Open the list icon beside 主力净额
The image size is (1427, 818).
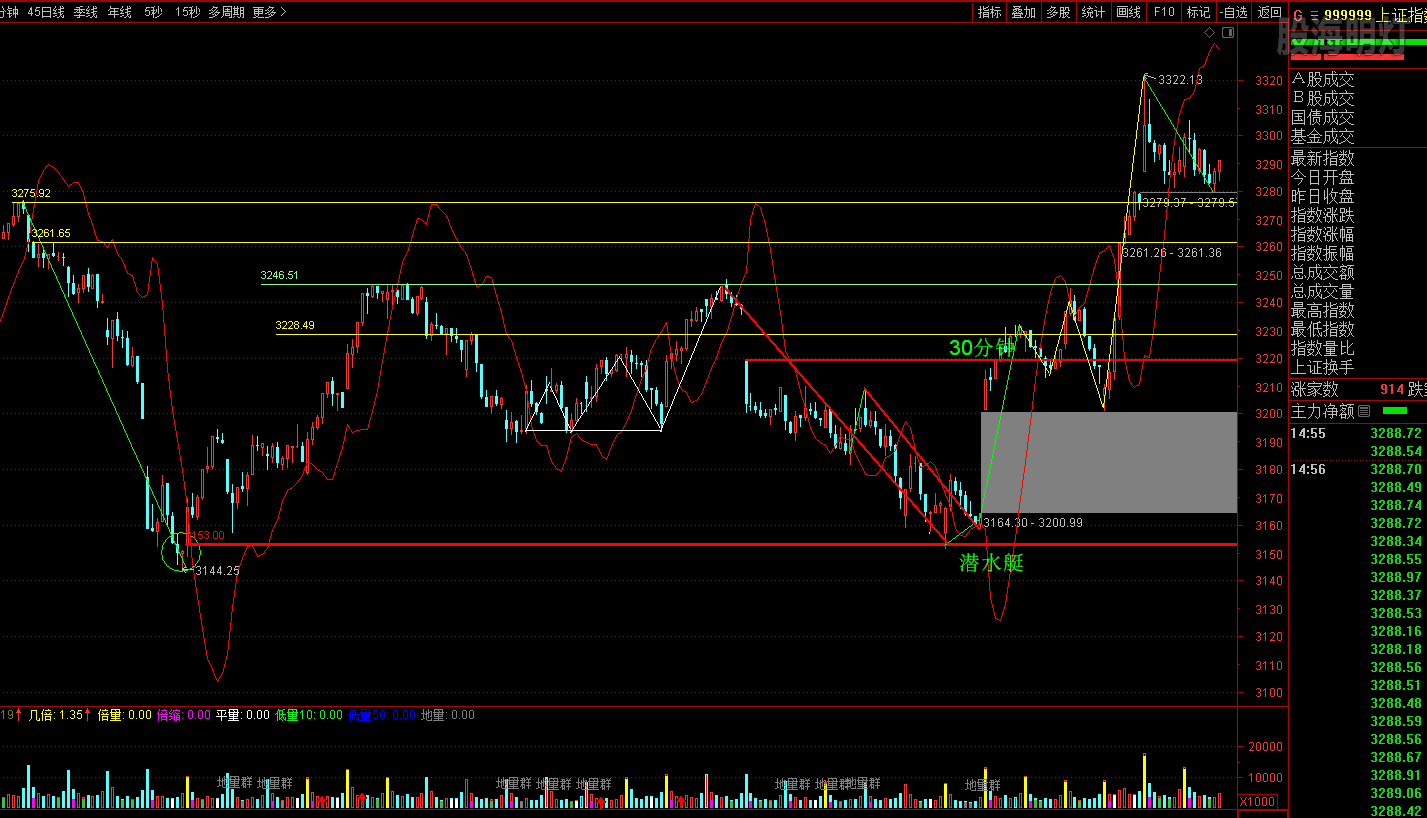(1363, 410)
